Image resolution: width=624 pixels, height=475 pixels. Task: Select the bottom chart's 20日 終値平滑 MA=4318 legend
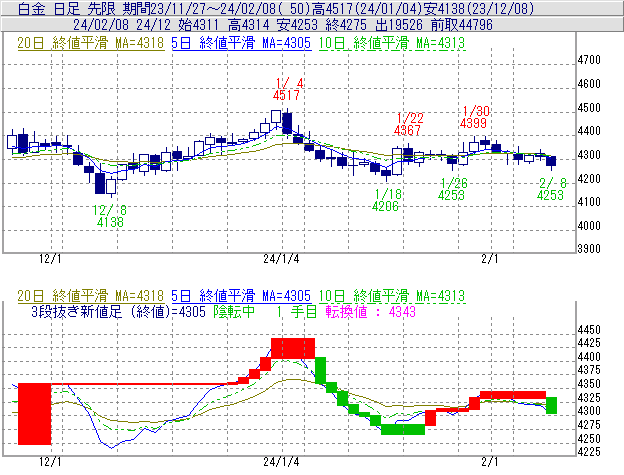pos(91,296)
